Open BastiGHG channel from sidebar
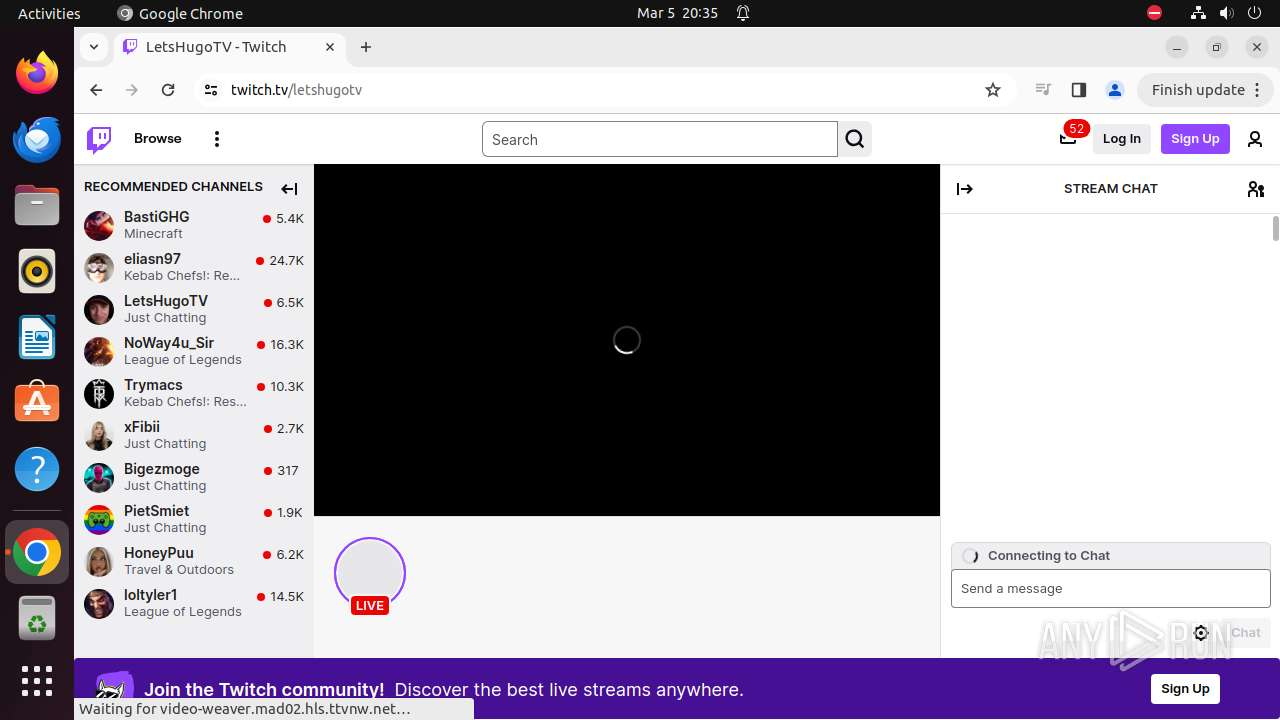 tap(194, 225)
